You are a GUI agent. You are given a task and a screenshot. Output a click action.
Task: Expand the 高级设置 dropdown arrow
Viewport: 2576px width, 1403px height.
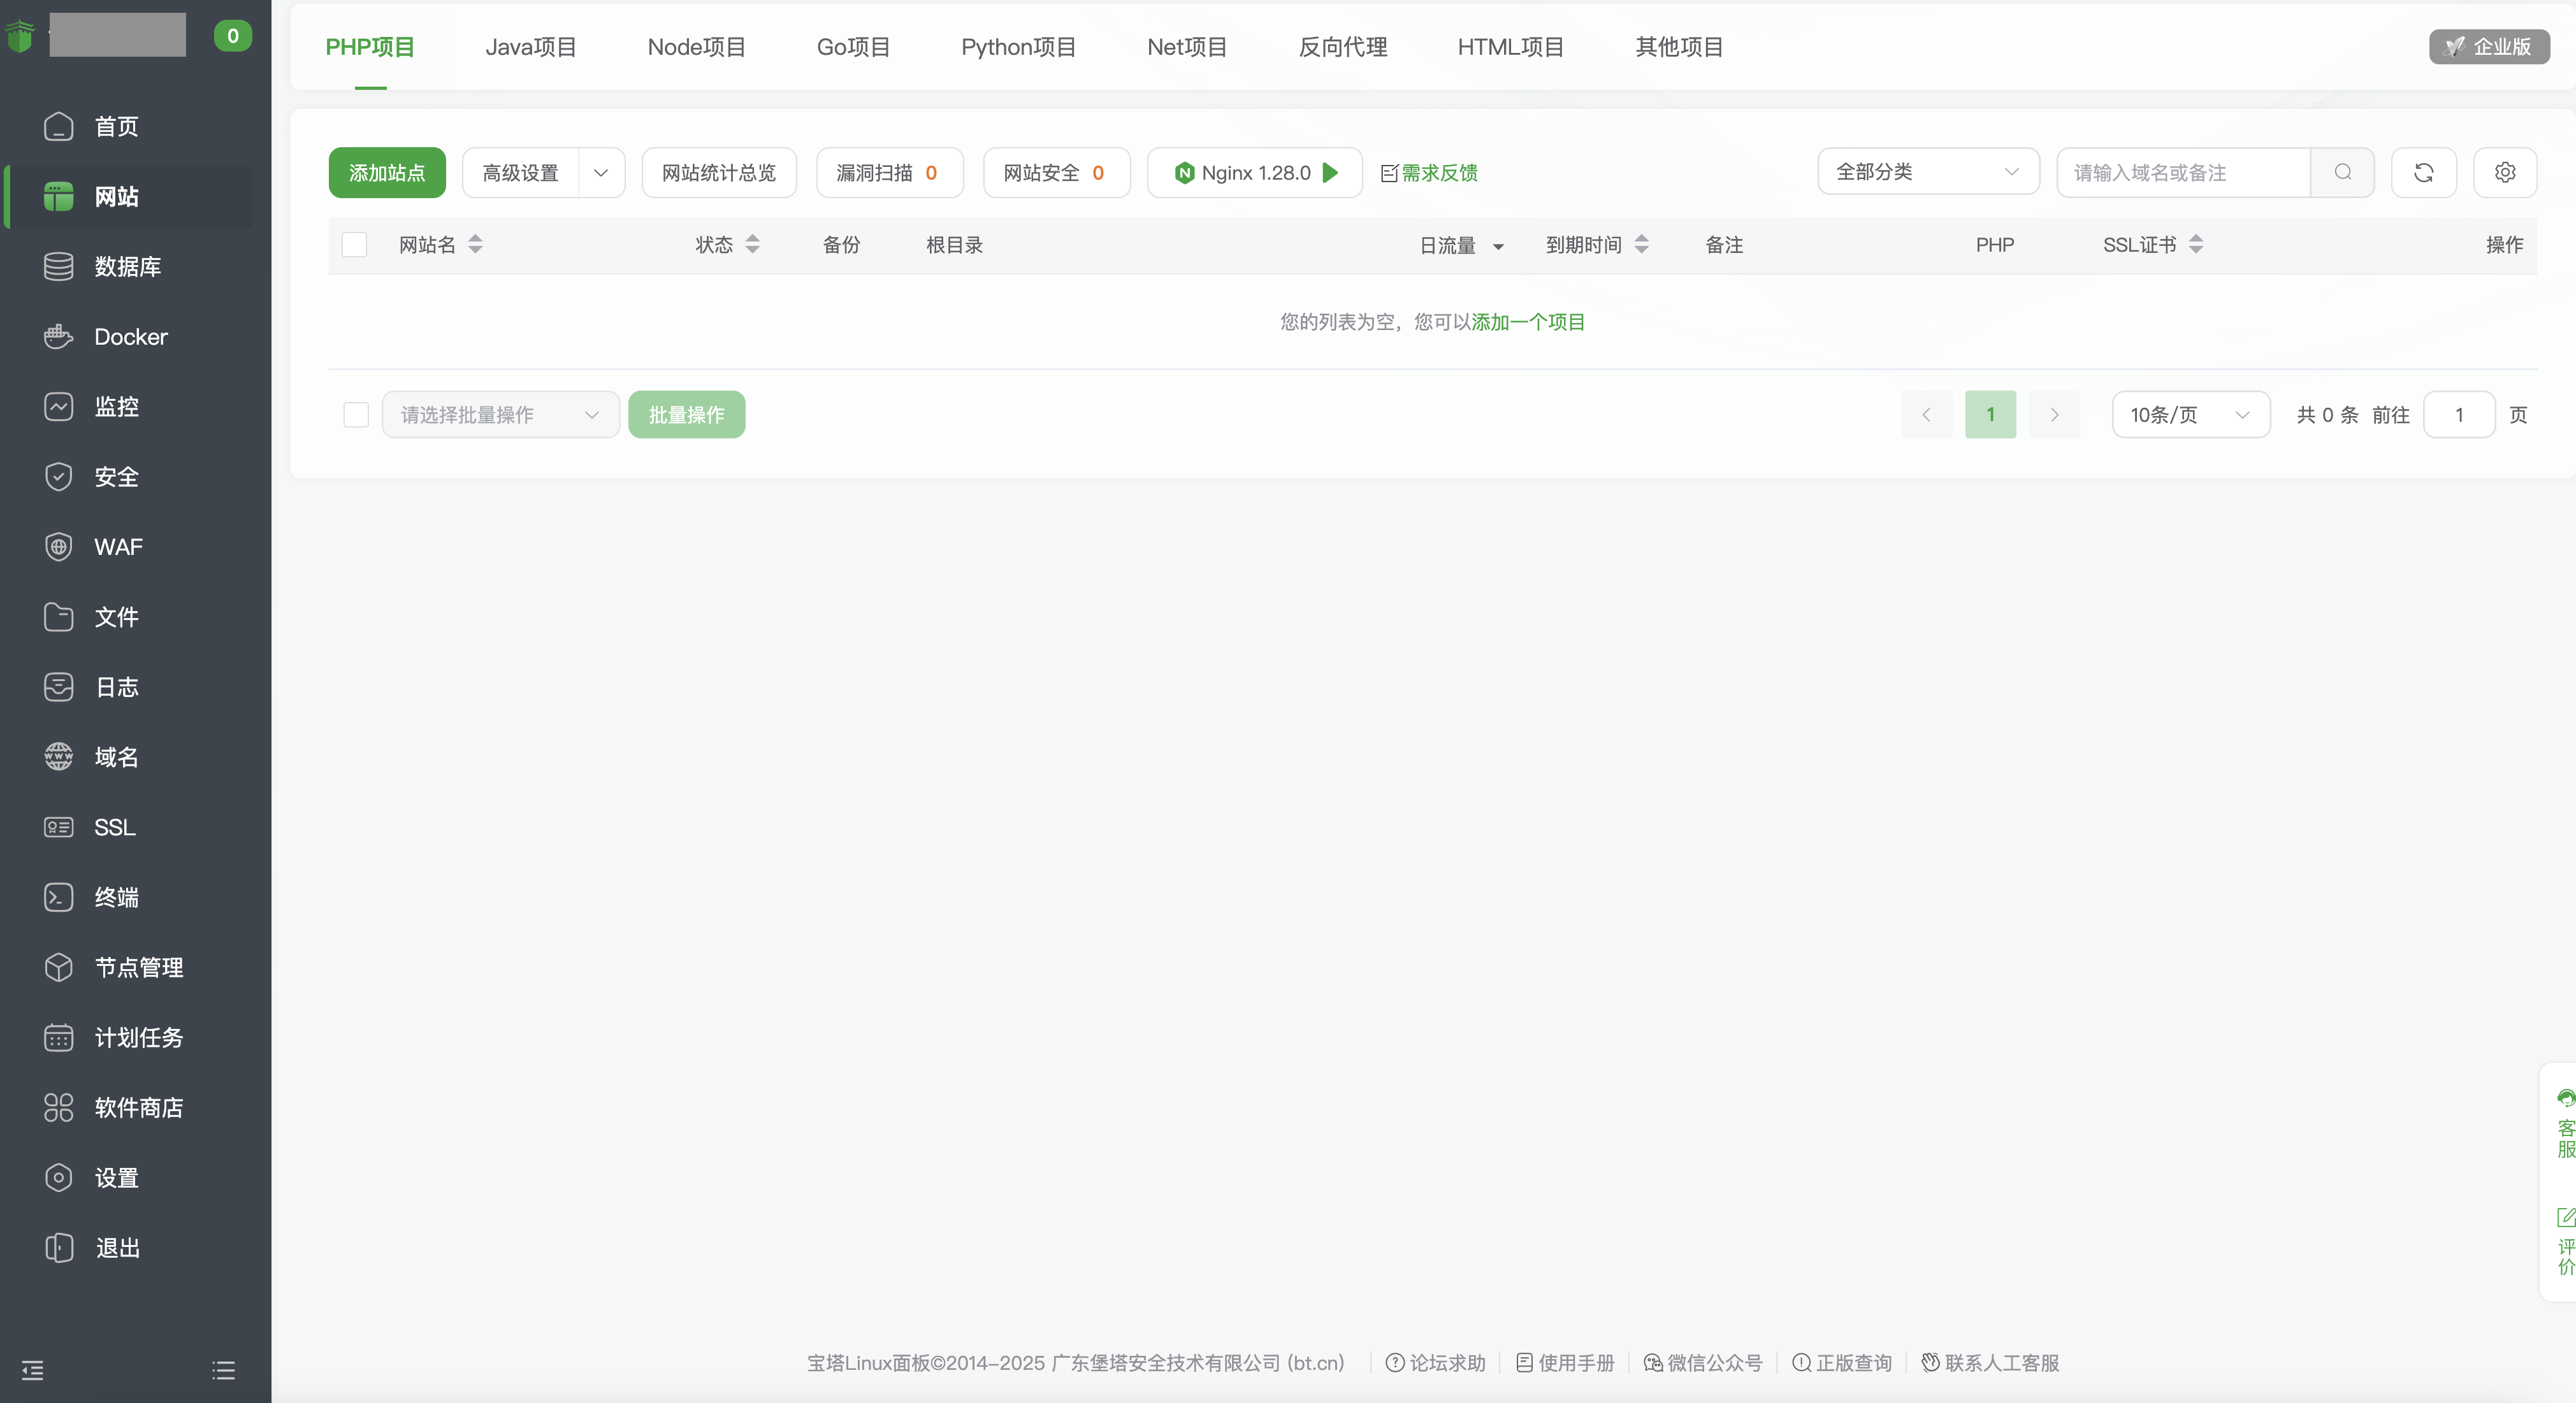(x=601, y=172)
